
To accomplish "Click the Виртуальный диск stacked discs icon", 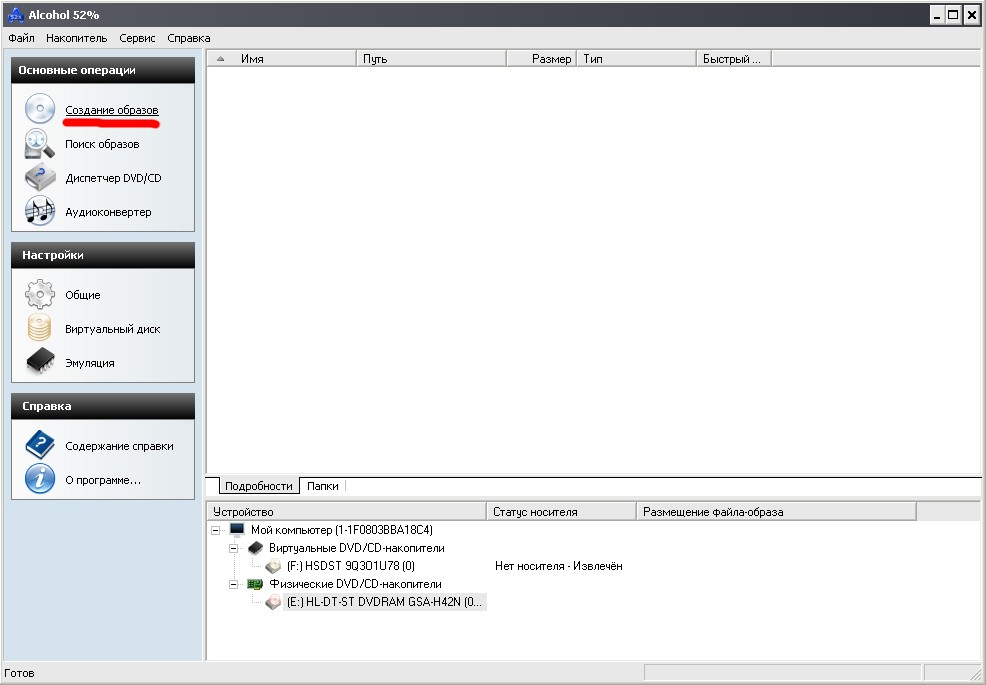I will [x=40, y=328].
